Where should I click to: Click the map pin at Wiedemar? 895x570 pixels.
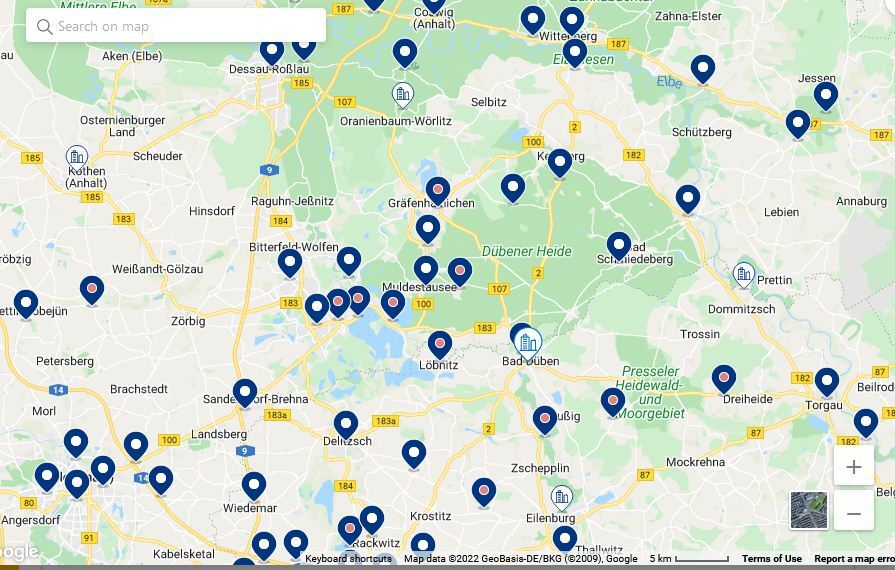point(254,487)
